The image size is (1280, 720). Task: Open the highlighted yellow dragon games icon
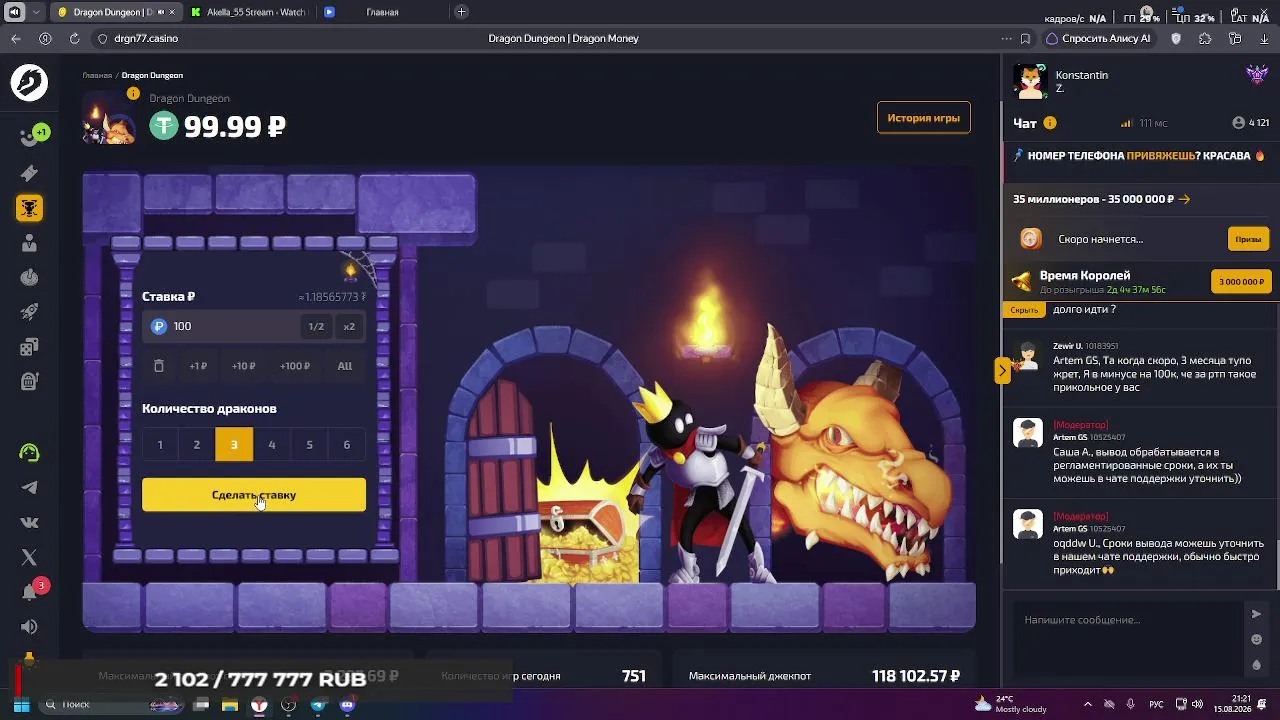[29, 208]
